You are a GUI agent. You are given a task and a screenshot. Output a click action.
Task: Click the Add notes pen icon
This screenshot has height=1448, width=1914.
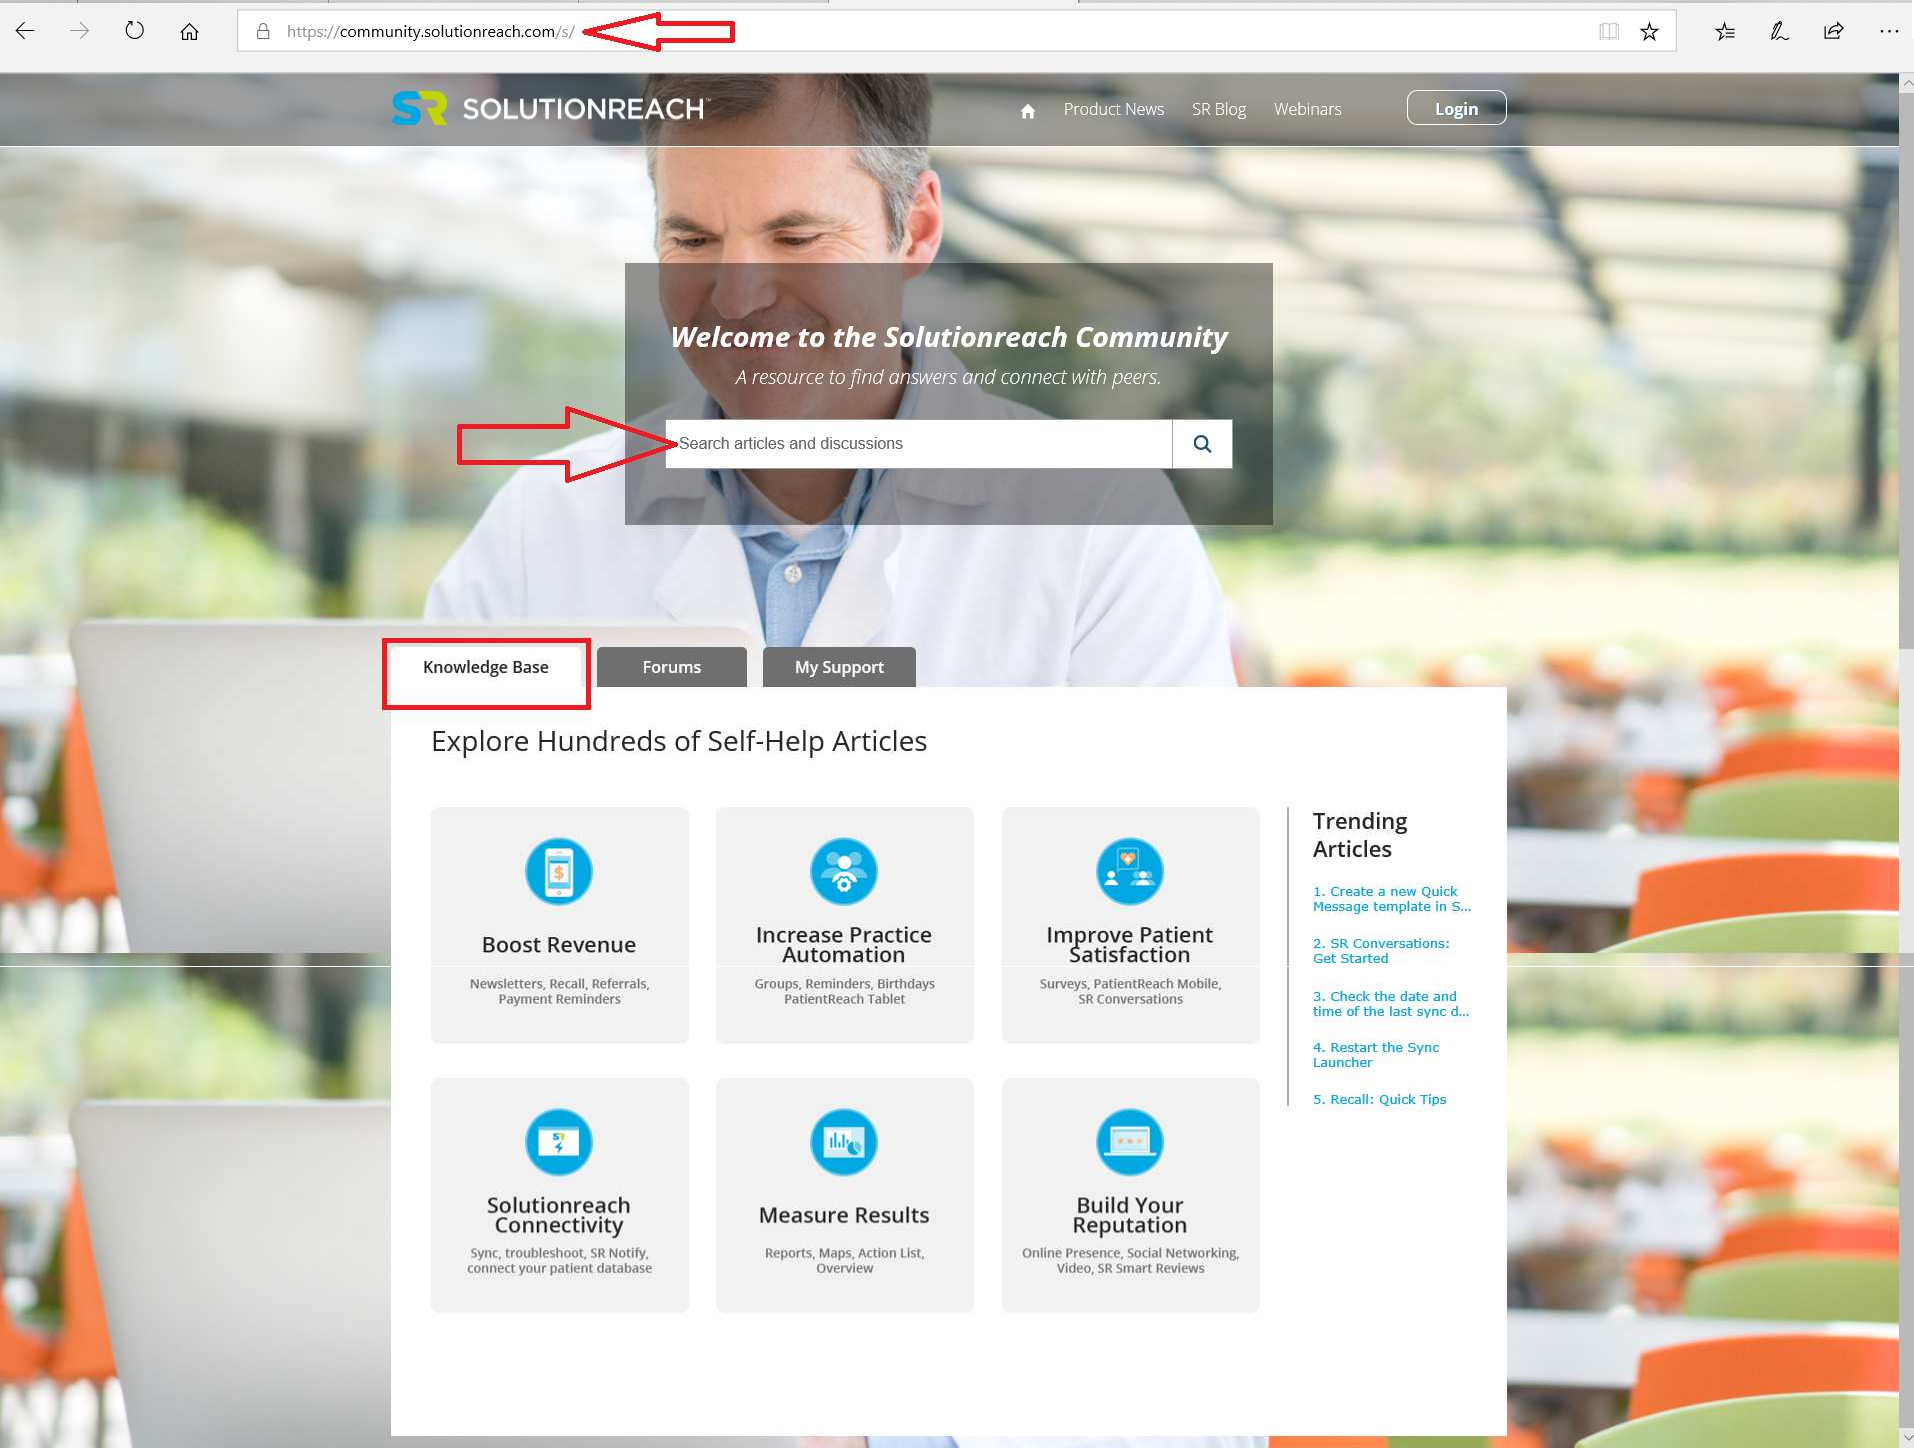tap(1779, 31)
